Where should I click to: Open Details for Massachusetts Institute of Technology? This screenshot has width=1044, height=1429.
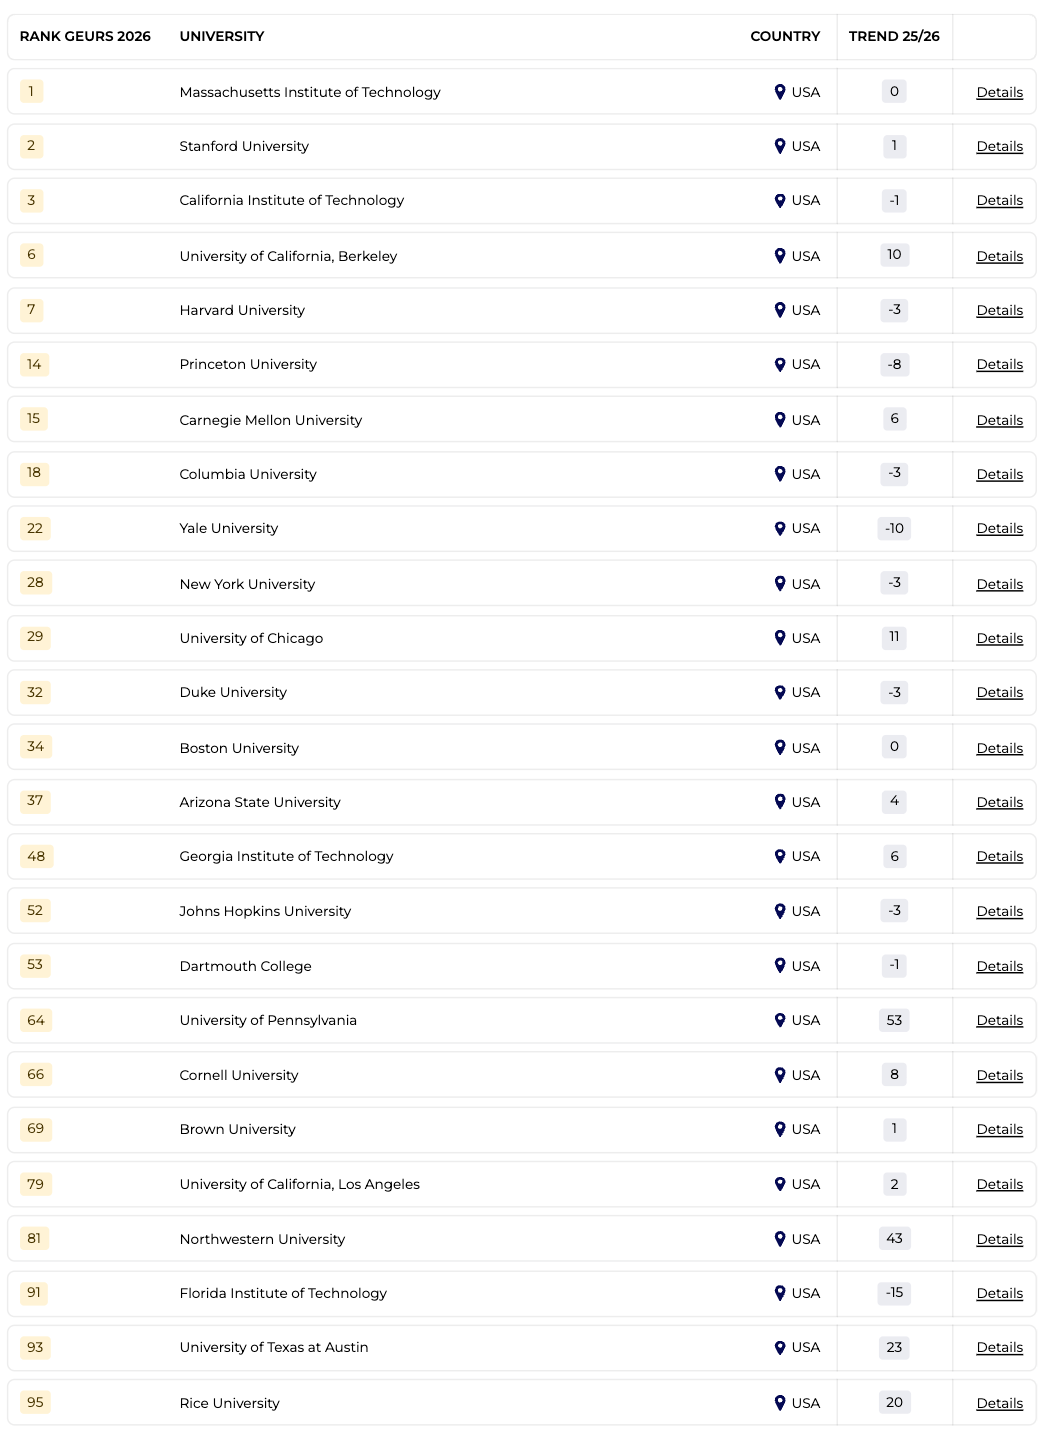[998, 92]
